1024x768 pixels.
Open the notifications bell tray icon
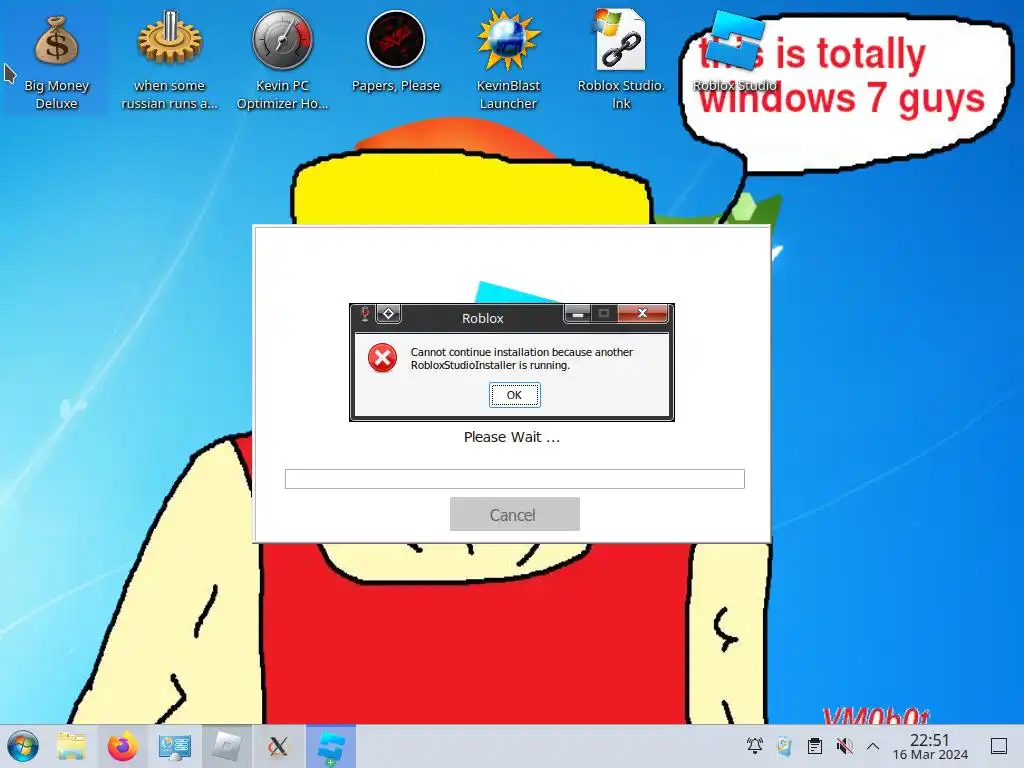point(755,746)
